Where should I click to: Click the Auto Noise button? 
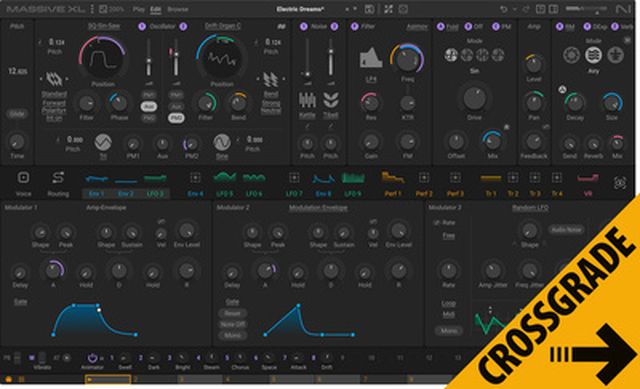tap(567, 230)
